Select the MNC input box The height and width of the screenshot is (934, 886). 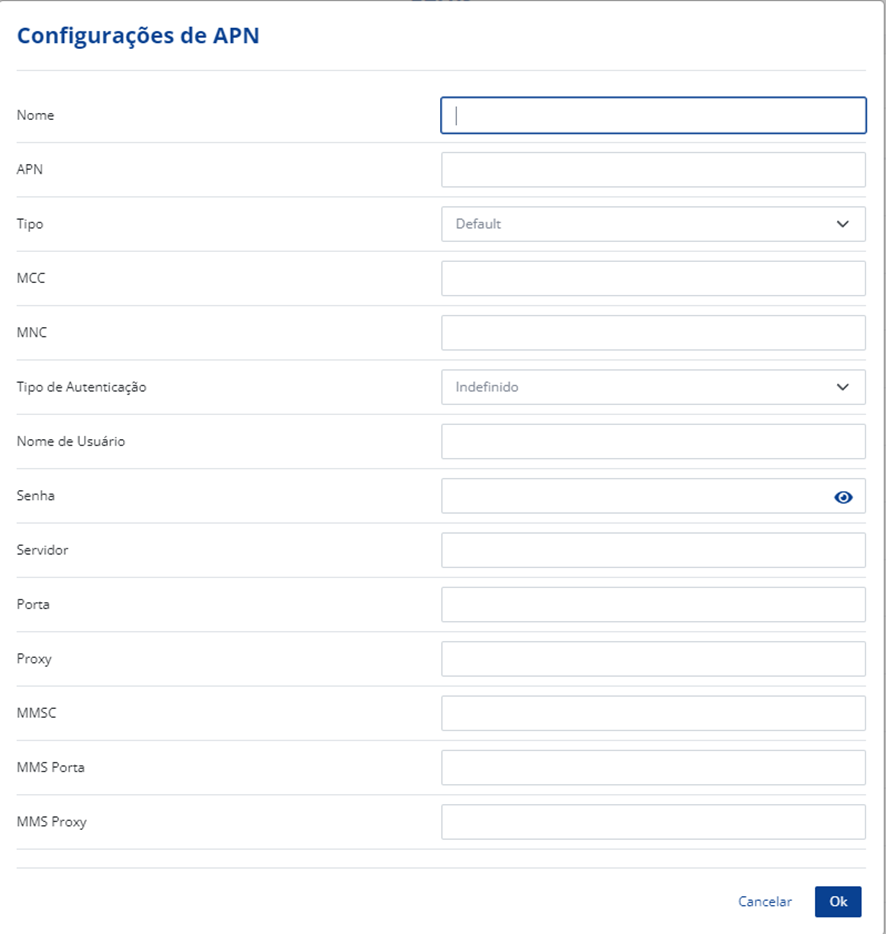tap(653, 333)
